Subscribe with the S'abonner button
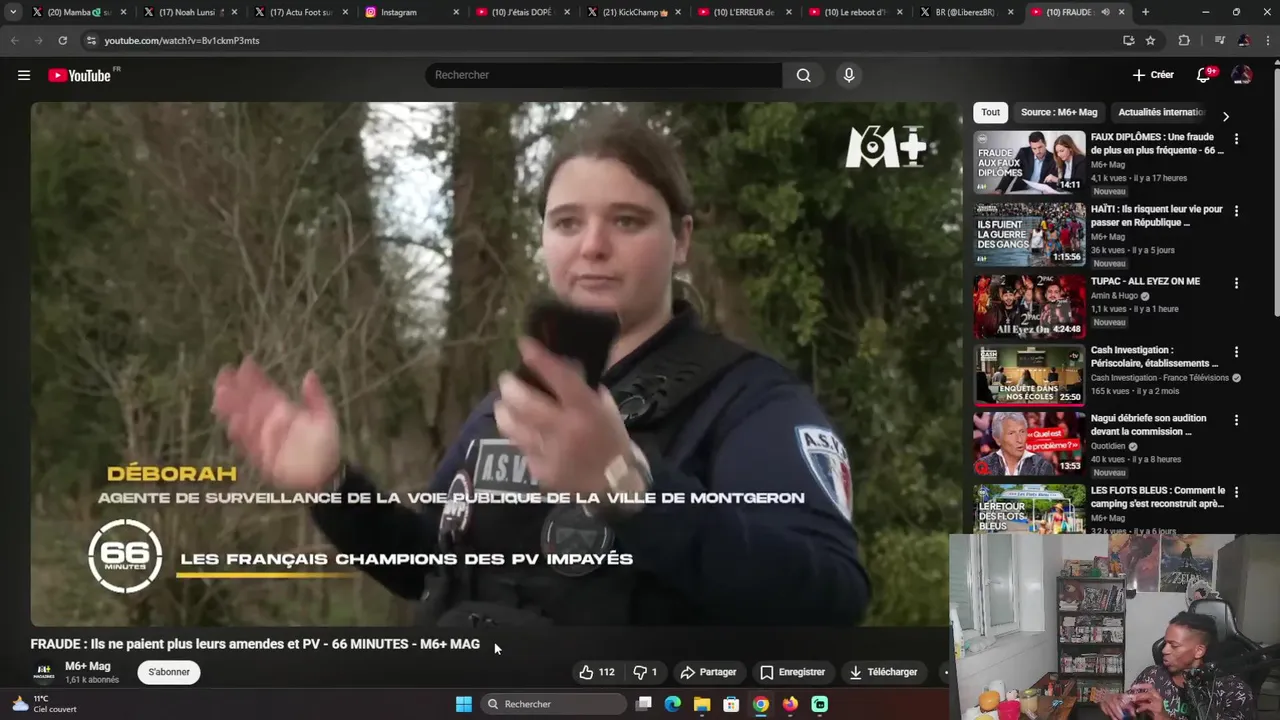 coord(169,672)
